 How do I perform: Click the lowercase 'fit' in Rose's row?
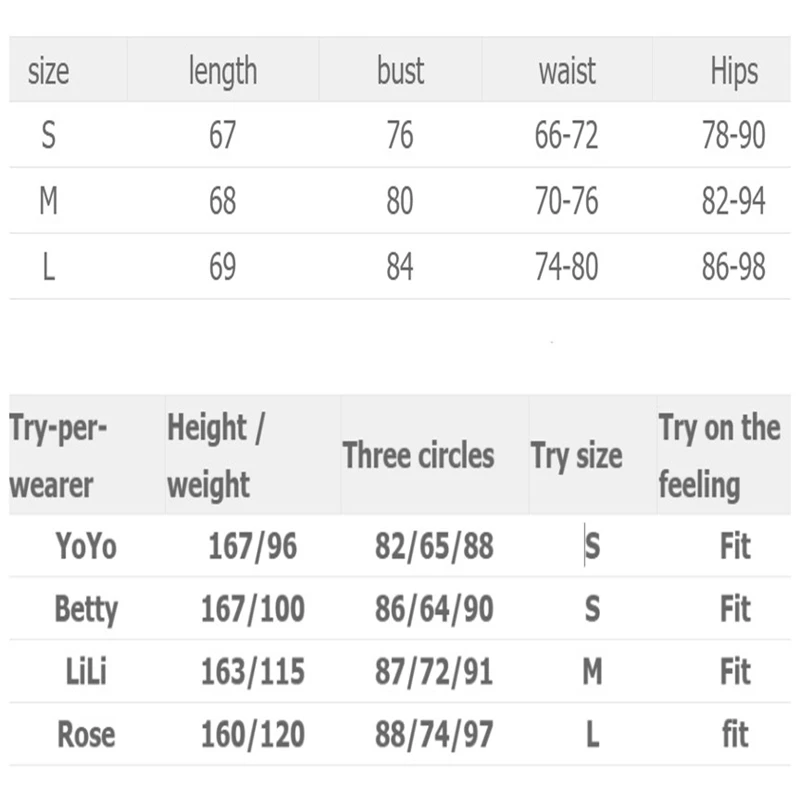735,735
